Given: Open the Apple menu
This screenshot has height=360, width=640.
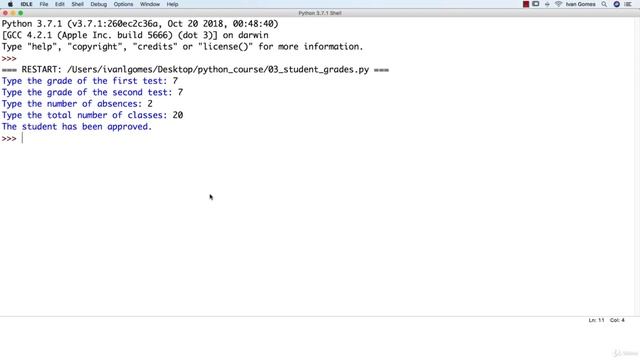Looking at the screenshot, I should coord(10,4).
